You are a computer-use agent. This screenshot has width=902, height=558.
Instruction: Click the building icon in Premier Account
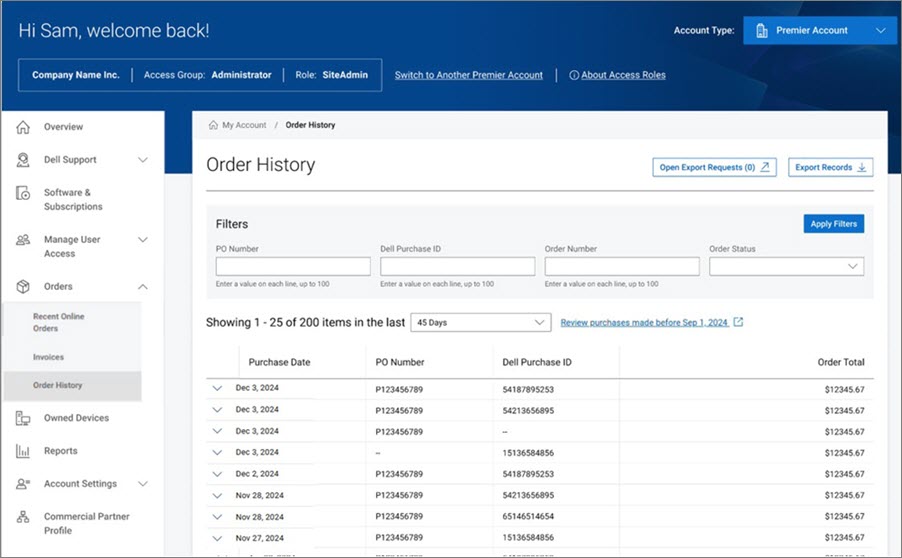coord(762,30)
